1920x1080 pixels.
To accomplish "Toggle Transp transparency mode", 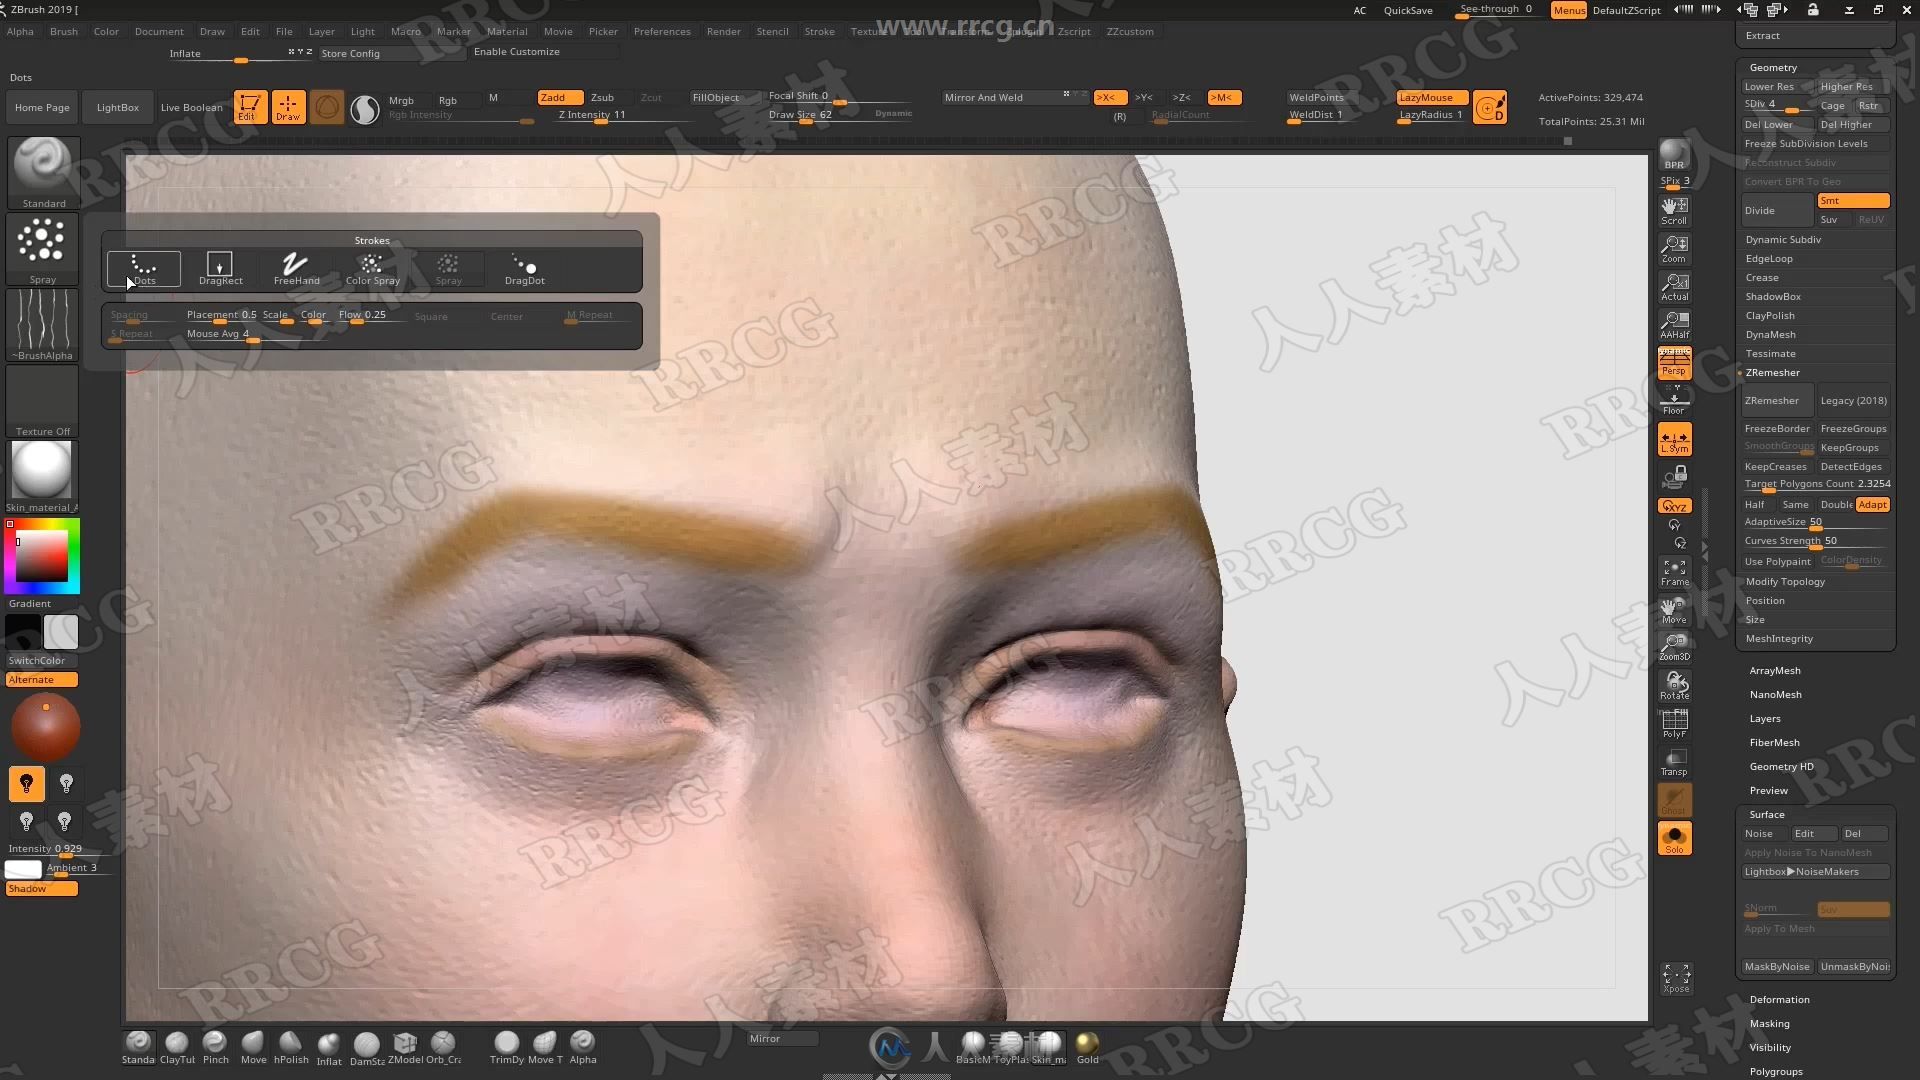I will tap(1674, 763).
